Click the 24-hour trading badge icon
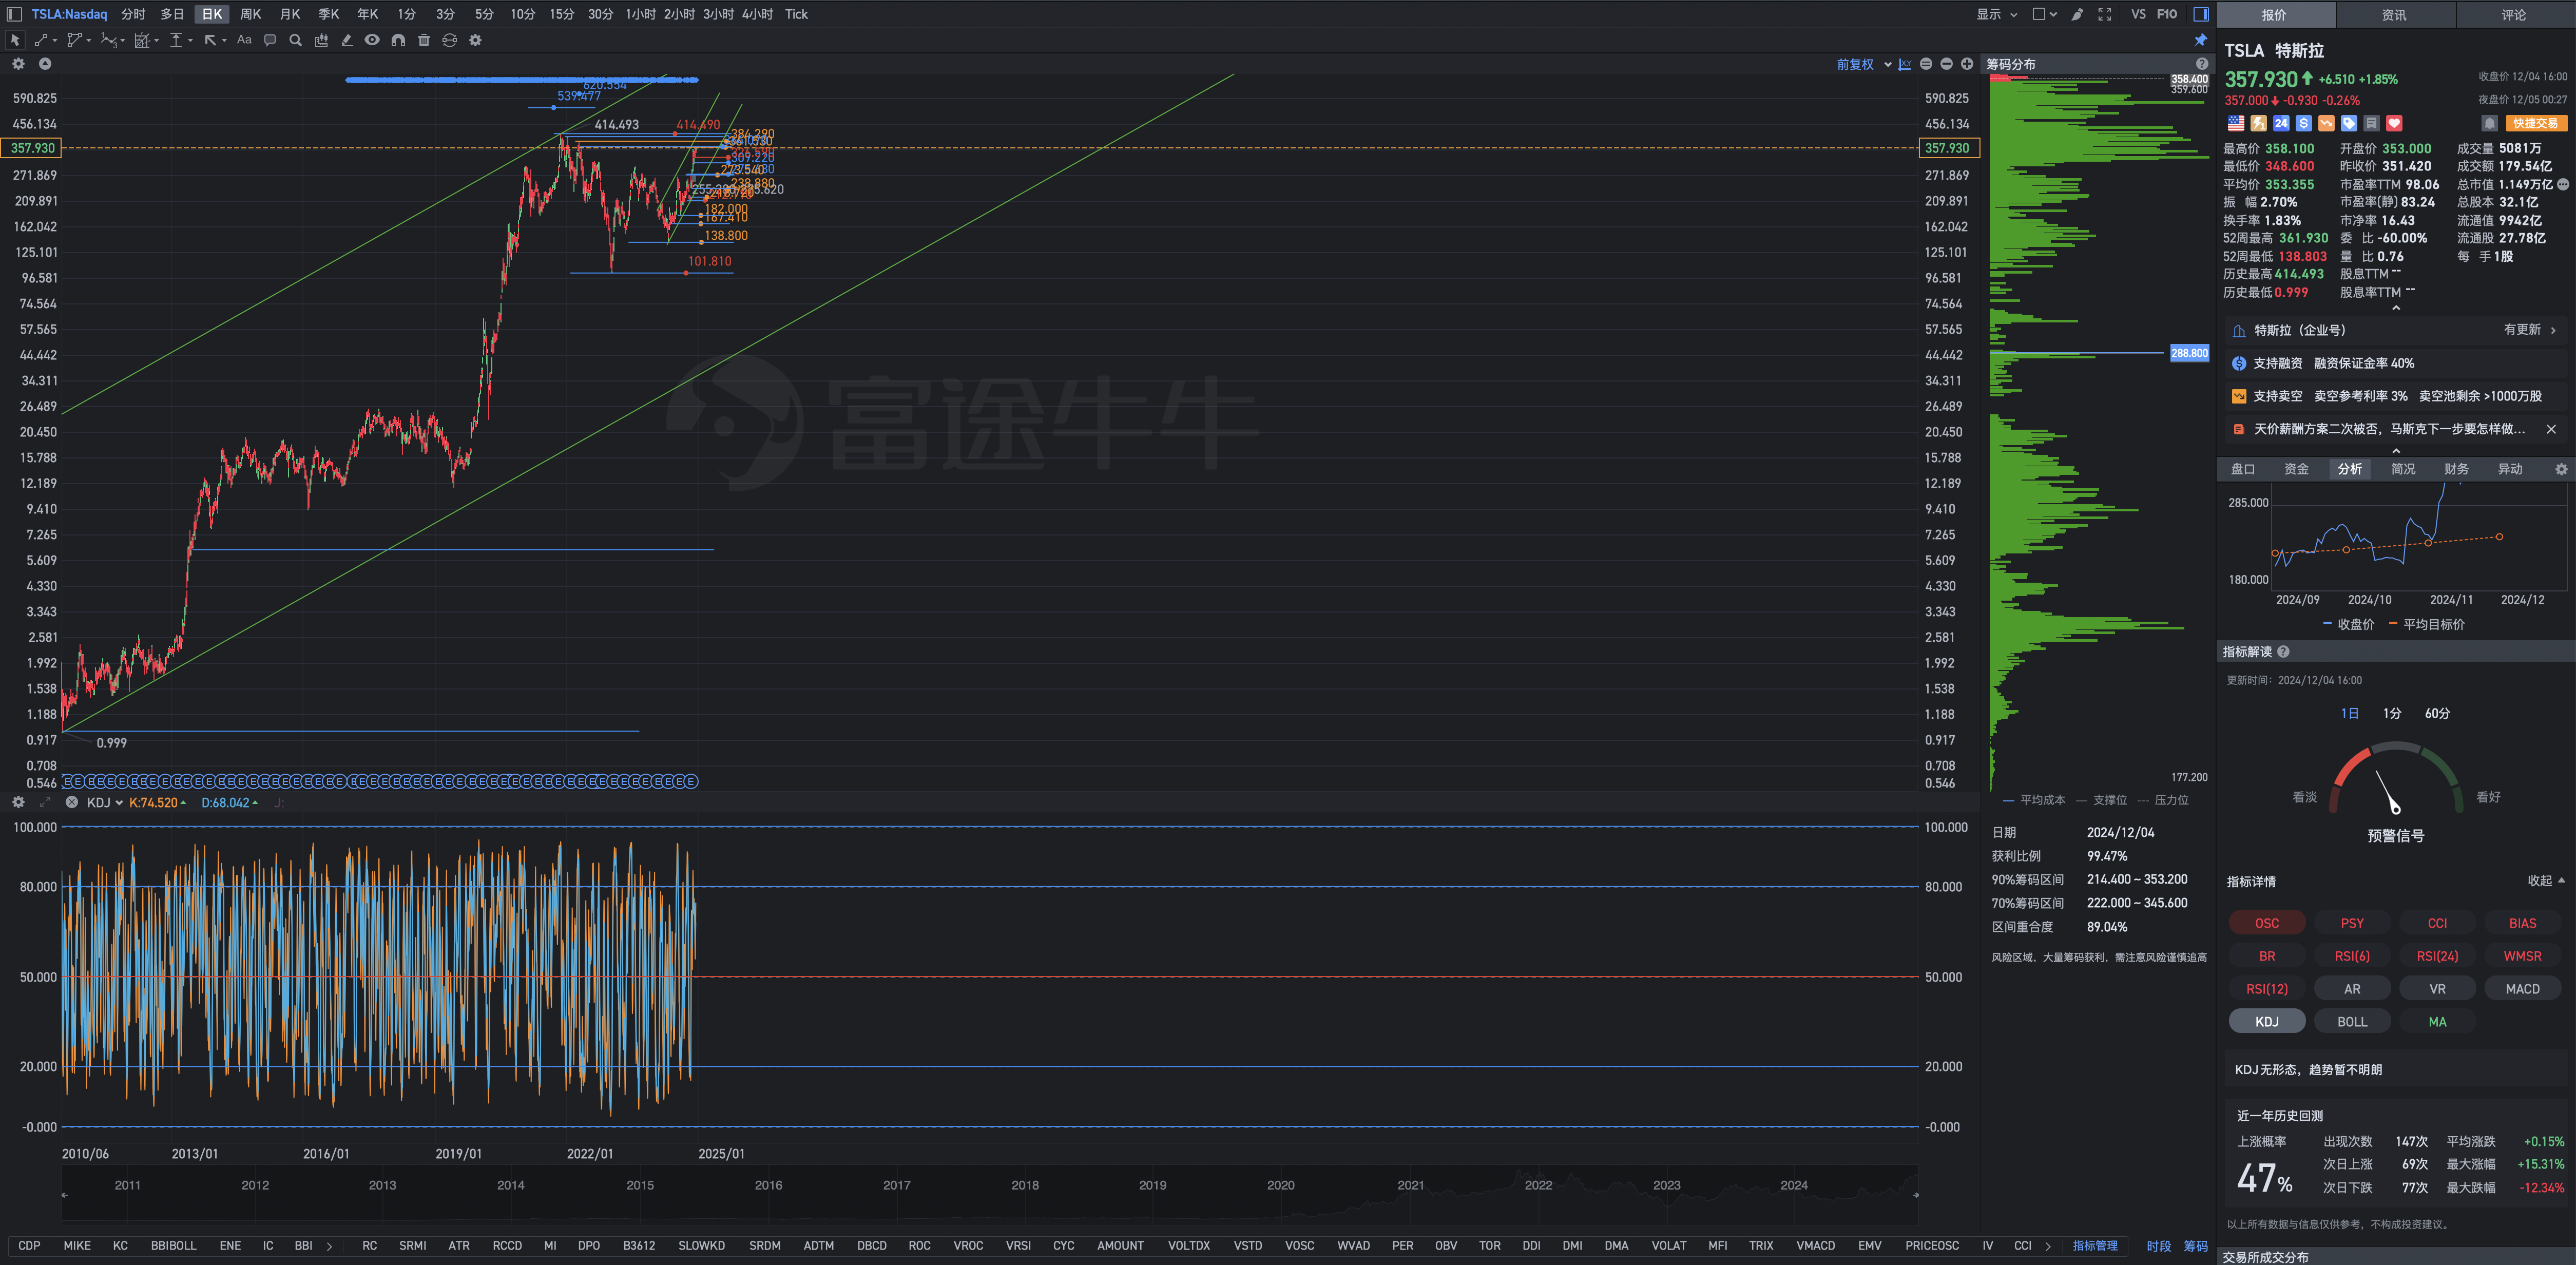2576x1265 pixels. pyautogui.click(x=2281, y=123)
